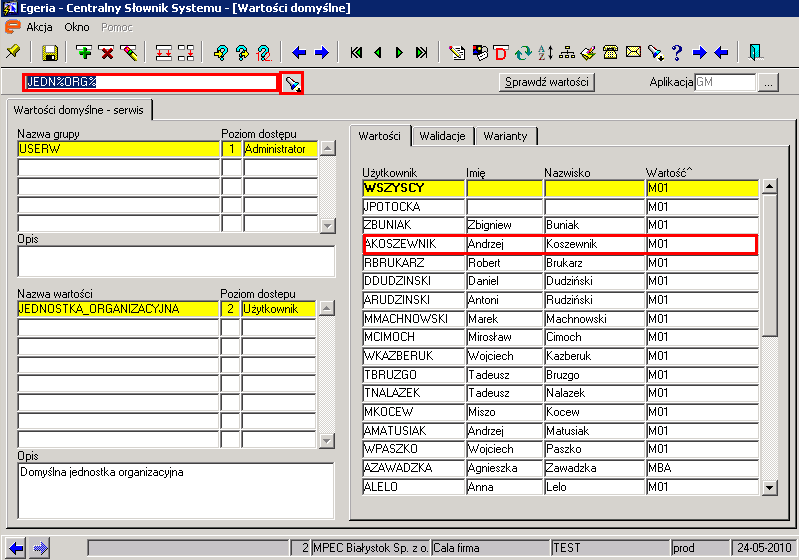Open help with the blue question mark
The height and width of the screenshot is (560, 799).
point(677,52)
